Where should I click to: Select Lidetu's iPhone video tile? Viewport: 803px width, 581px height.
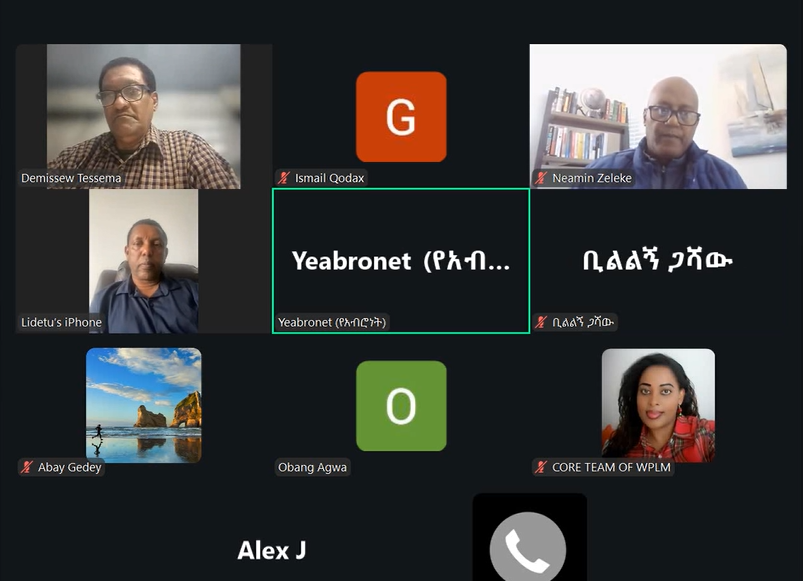pyautogui.click(x=144, y=261)
